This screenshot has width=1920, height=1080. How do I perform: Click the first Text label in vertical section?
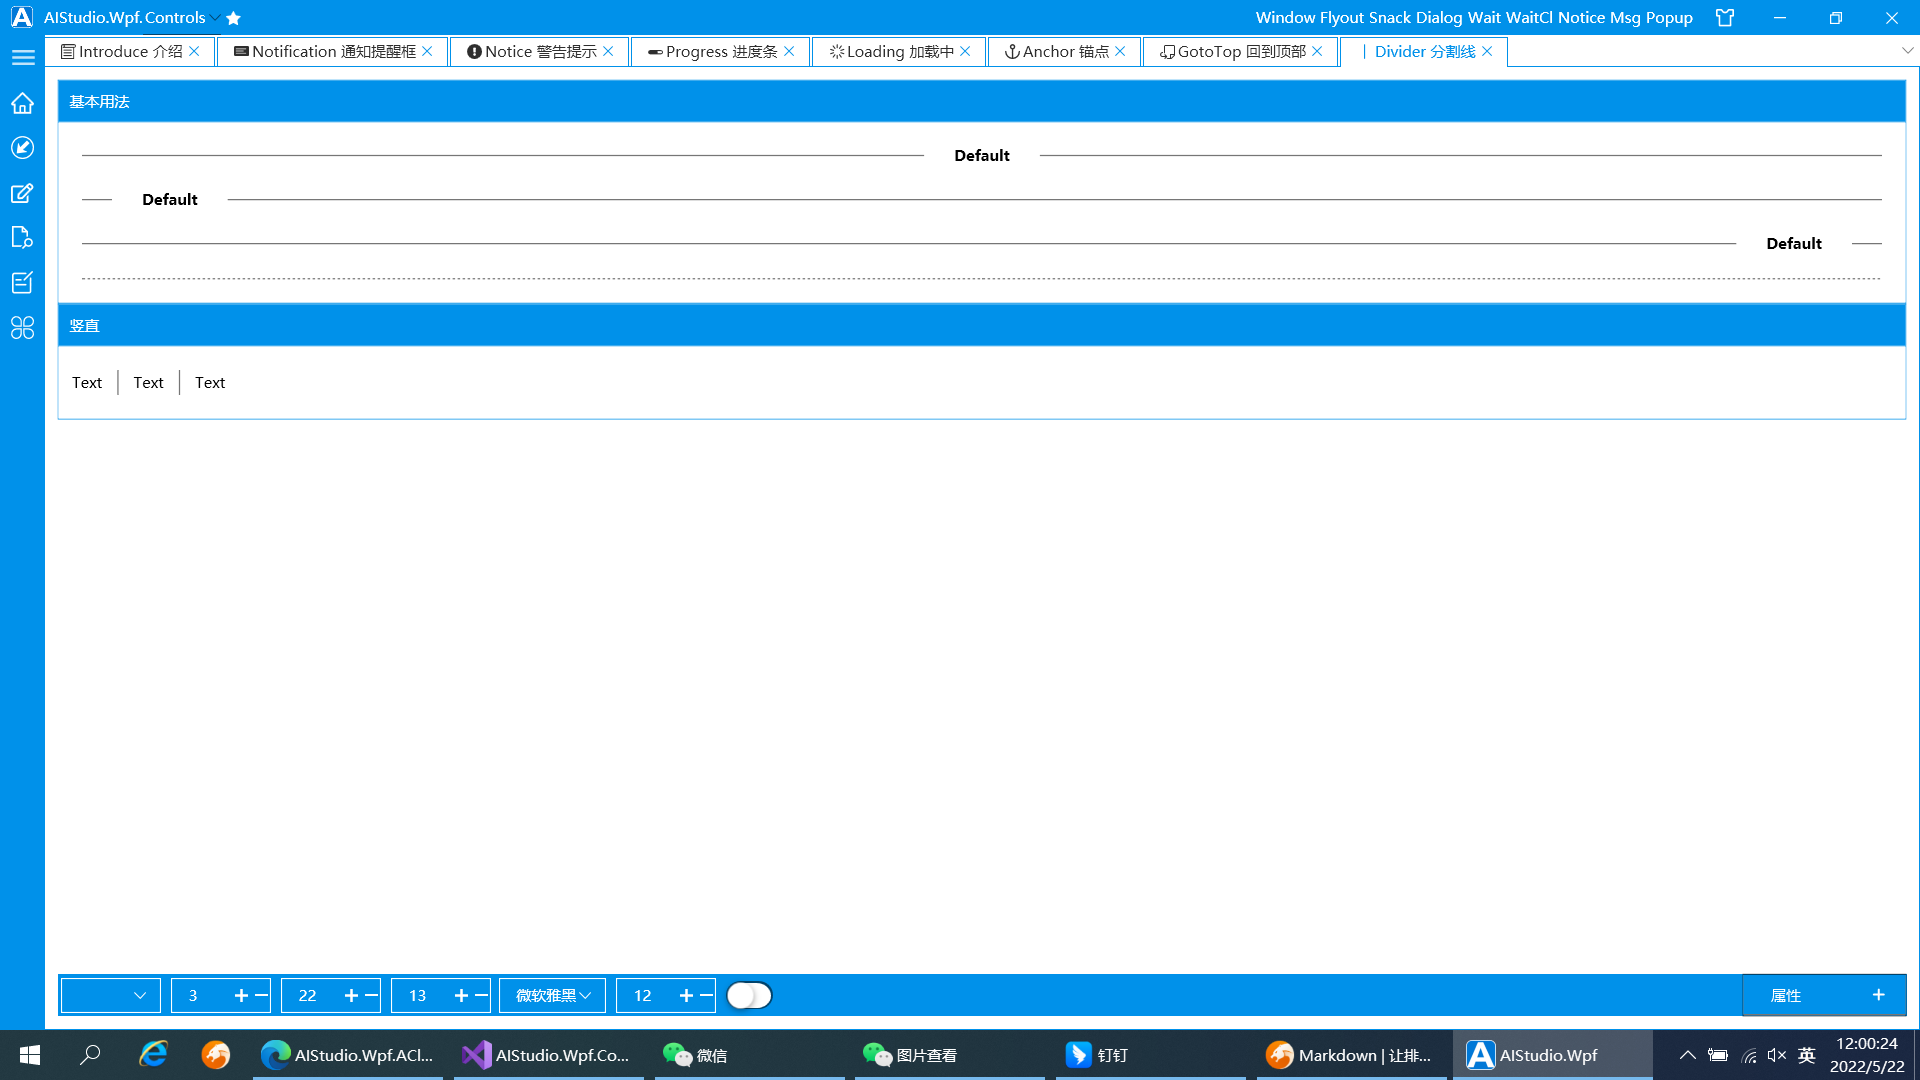87,383
